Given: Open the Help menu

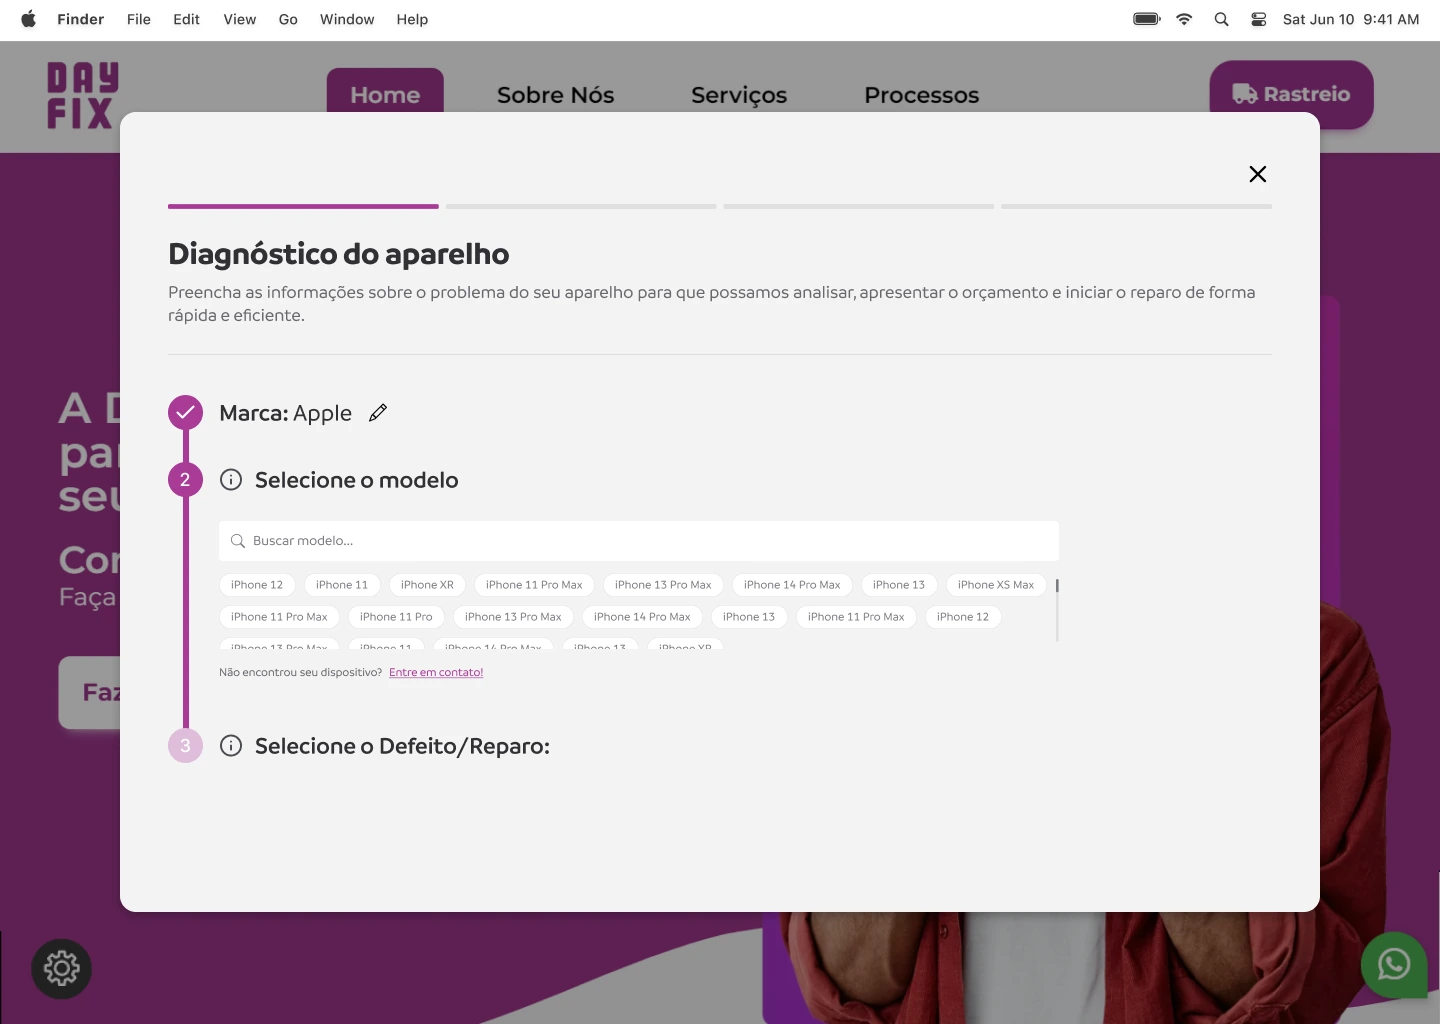Looking at the screenshot, I should click(x=412, y=19).
